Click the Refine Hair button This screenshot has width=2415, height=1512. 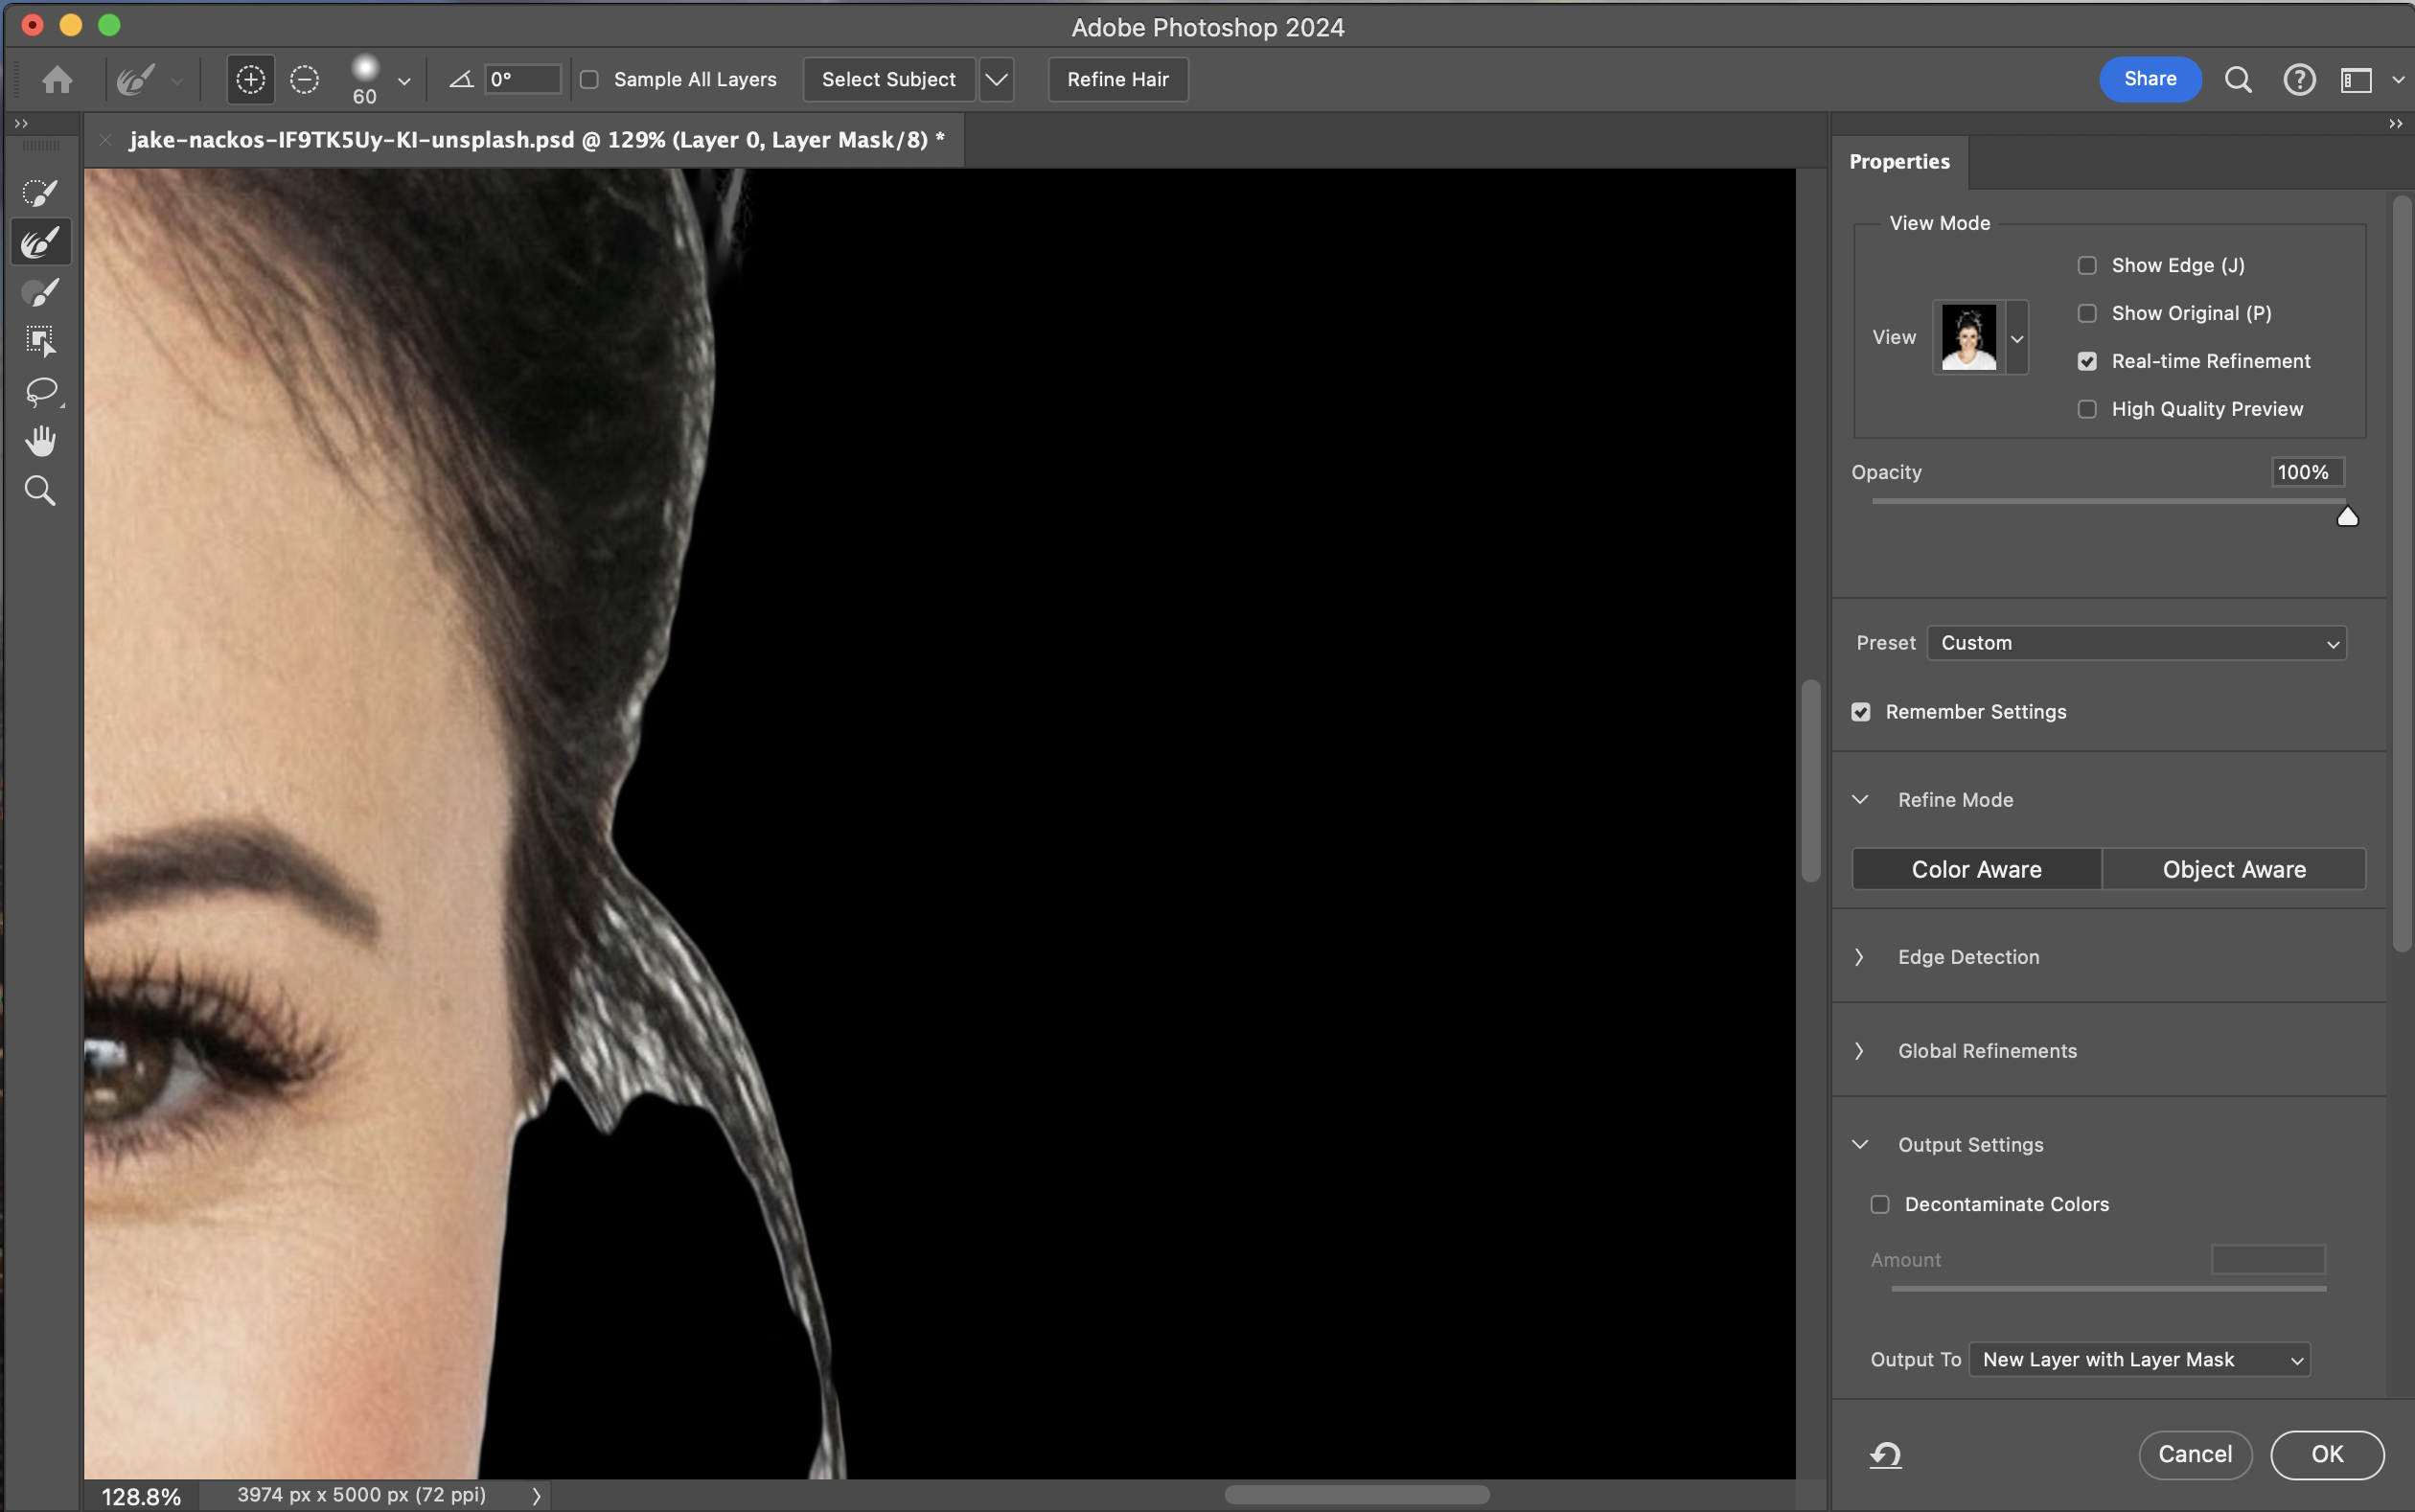click(1117, 79)
